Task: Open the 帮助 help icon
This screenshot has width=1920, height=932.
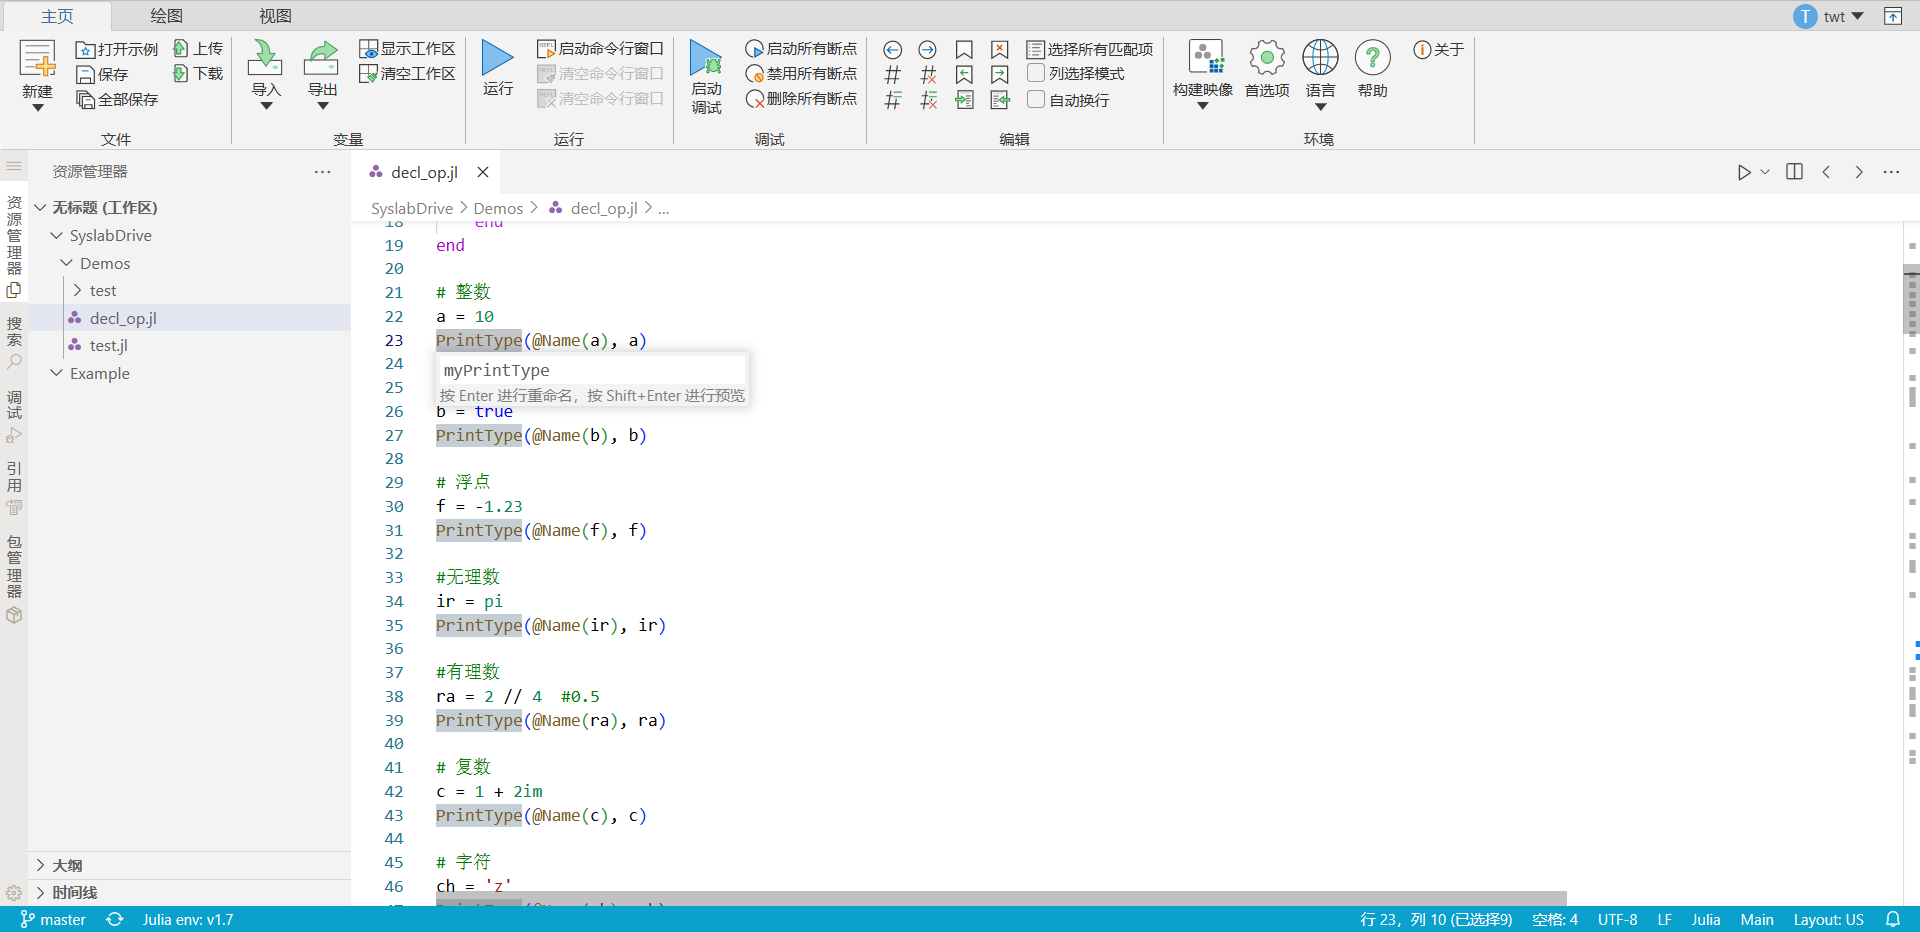Action: [1373, 58]
